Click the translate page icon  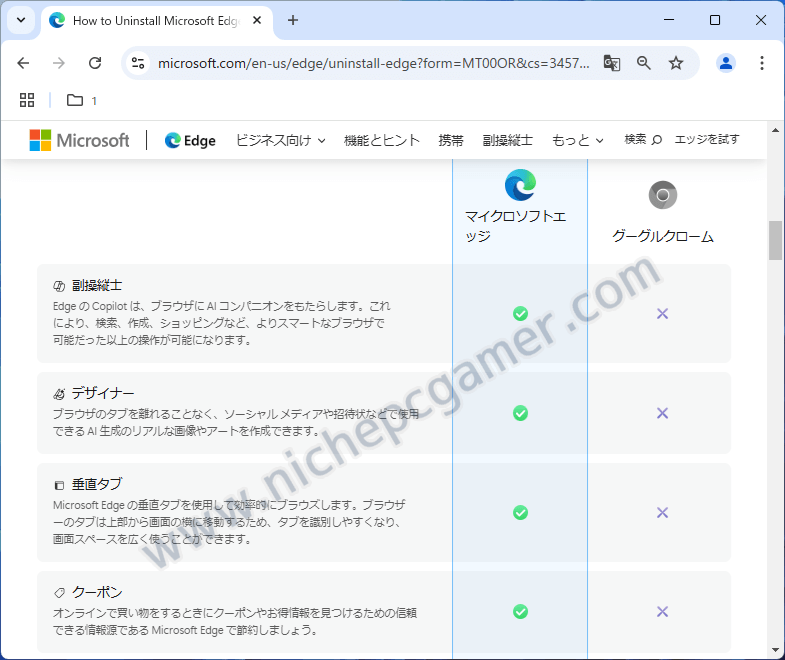pos(612,63)
